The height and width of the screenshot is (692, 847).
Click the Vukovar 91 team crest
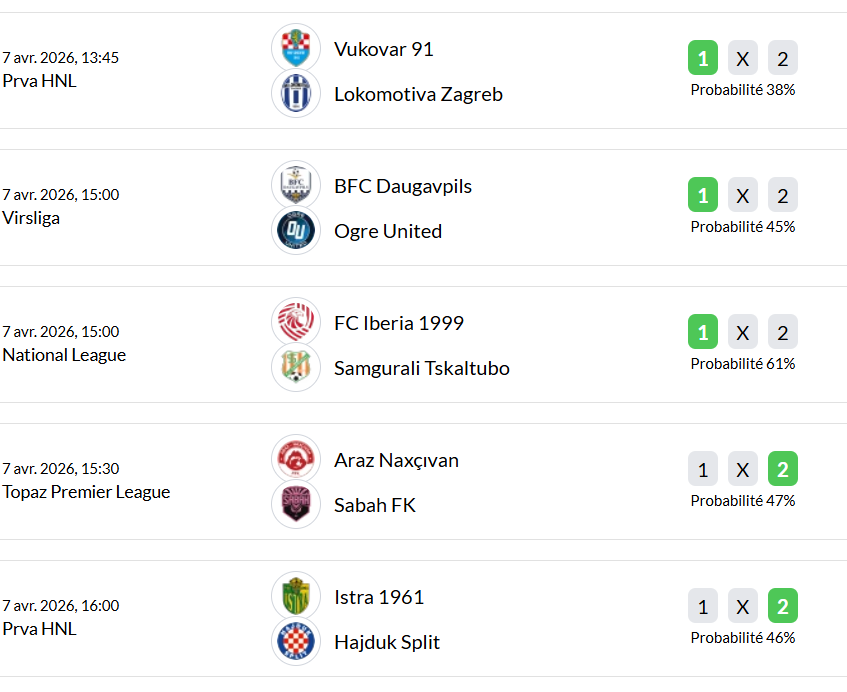(296, 49)
